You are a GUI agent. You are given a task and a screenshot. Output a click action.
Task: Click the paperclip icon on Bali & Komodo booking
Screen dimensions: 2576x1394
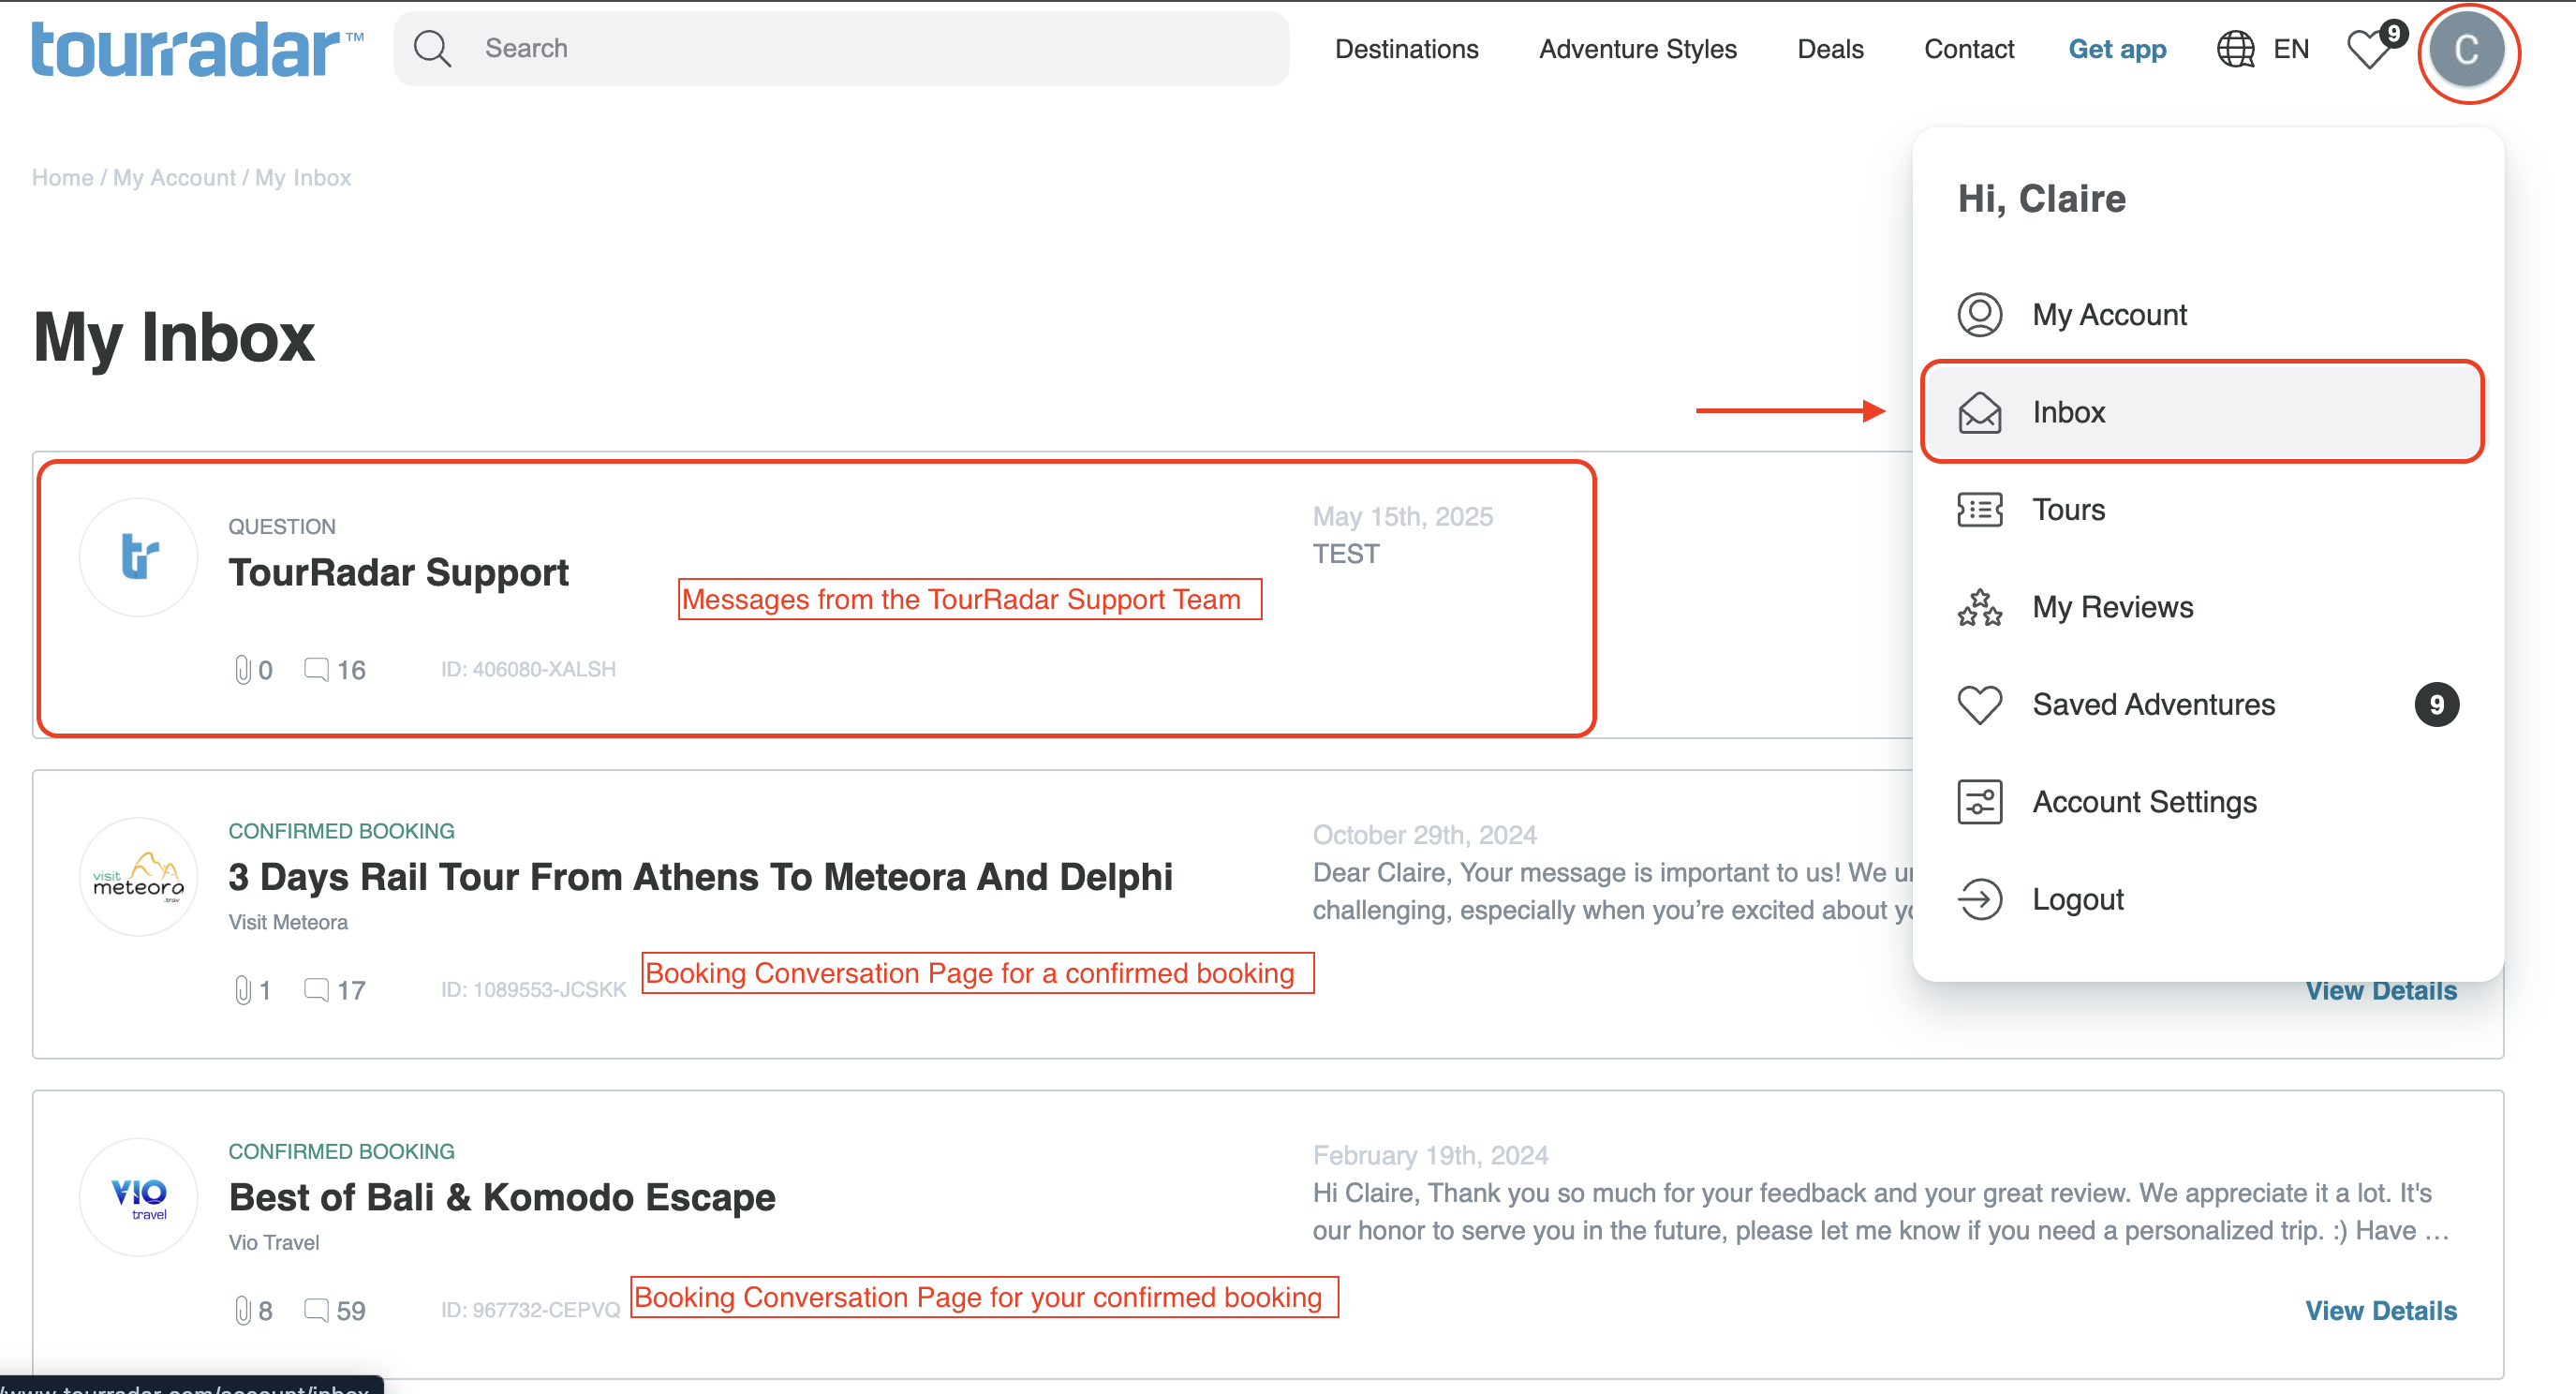[243, 1309]
